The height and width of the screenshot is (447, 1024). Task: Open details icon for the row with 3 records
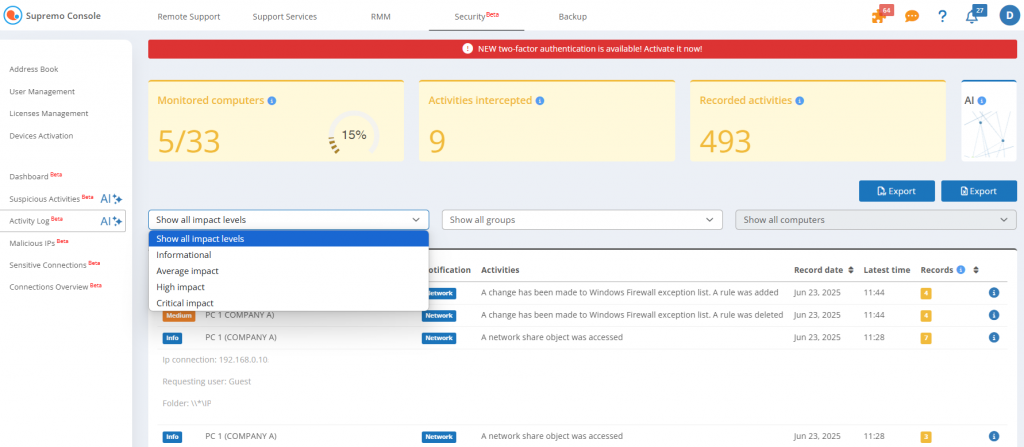pos(993,436)
